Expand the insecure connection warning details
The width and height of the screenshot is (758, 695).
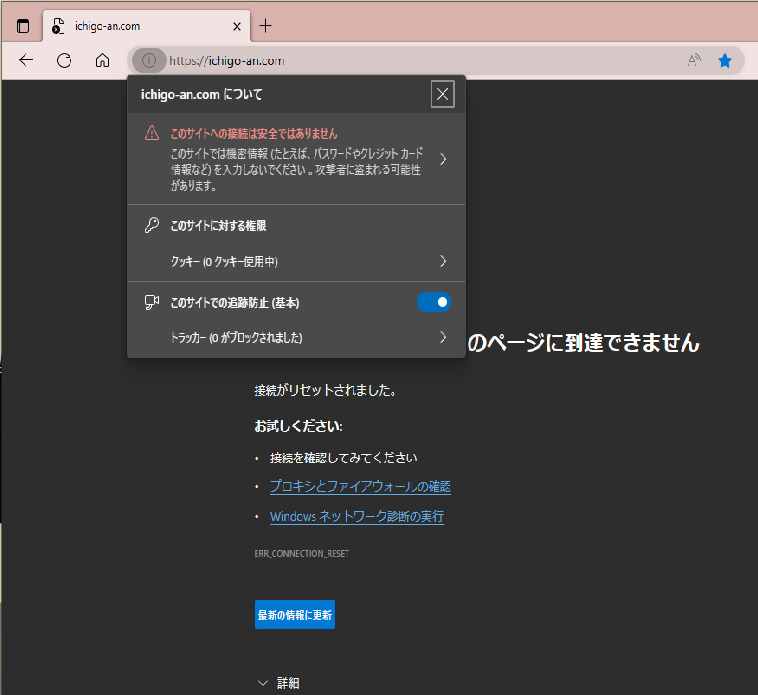click(442, 159)
